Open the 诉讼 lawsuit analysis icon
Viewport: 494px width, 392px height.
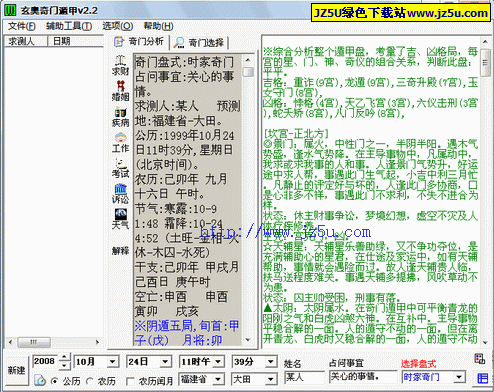(x=120, y=194)
